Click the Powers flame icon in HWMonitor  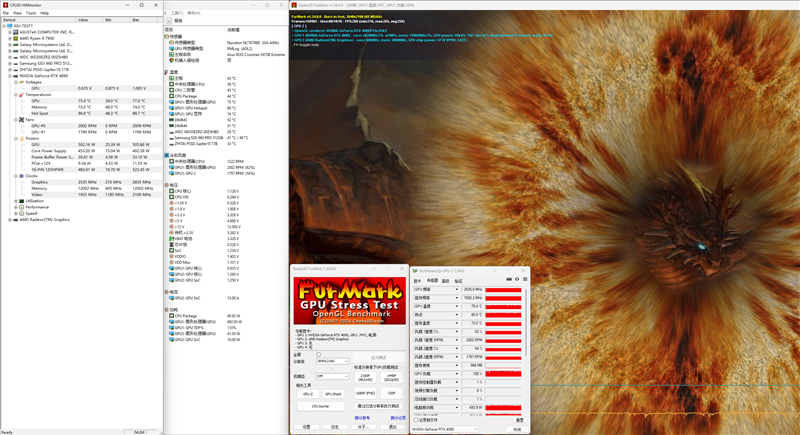pyautogui.click(x=21, y=138)
